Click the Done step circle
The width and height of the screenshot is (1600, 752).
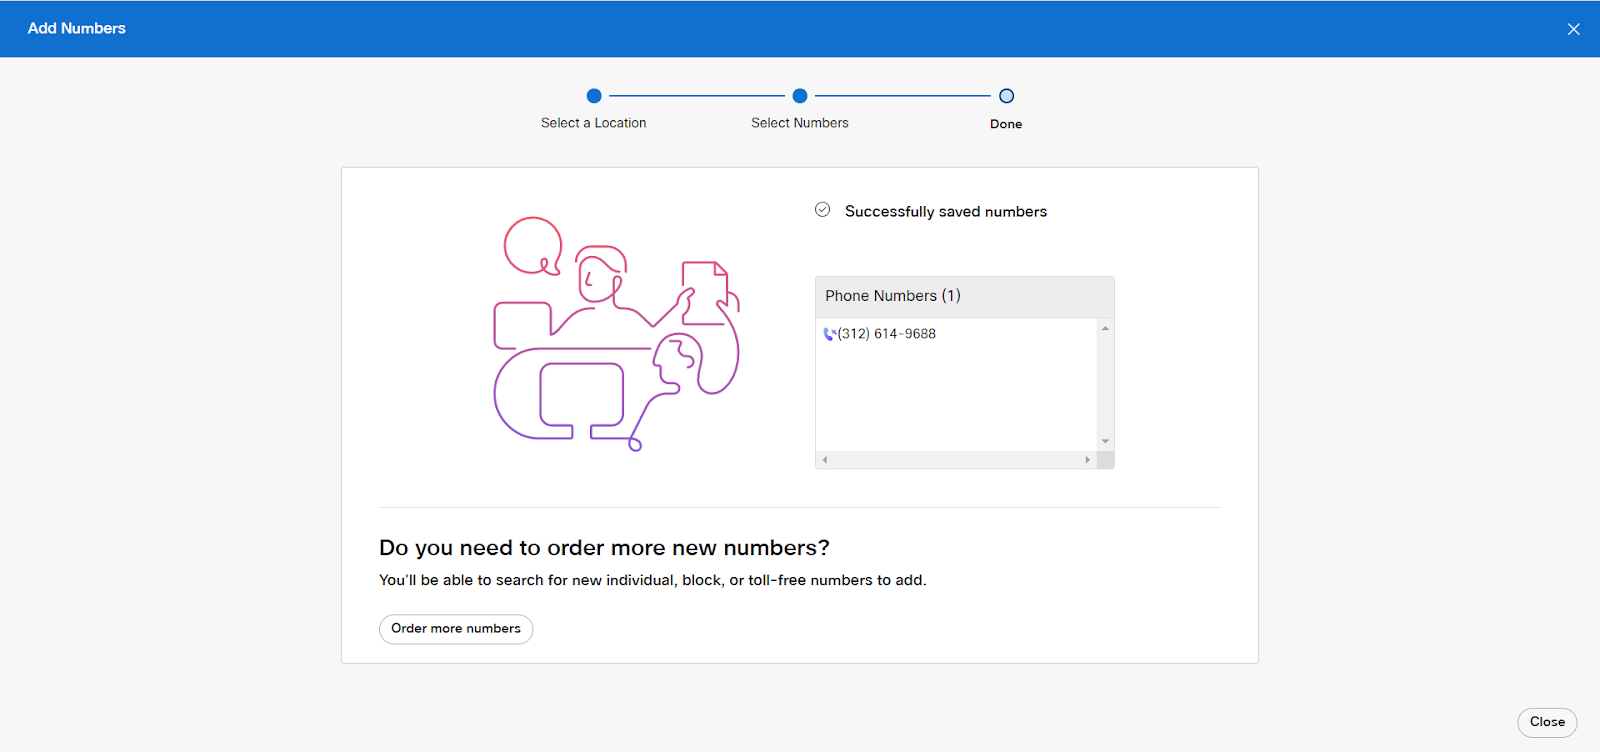[1007, 96]
